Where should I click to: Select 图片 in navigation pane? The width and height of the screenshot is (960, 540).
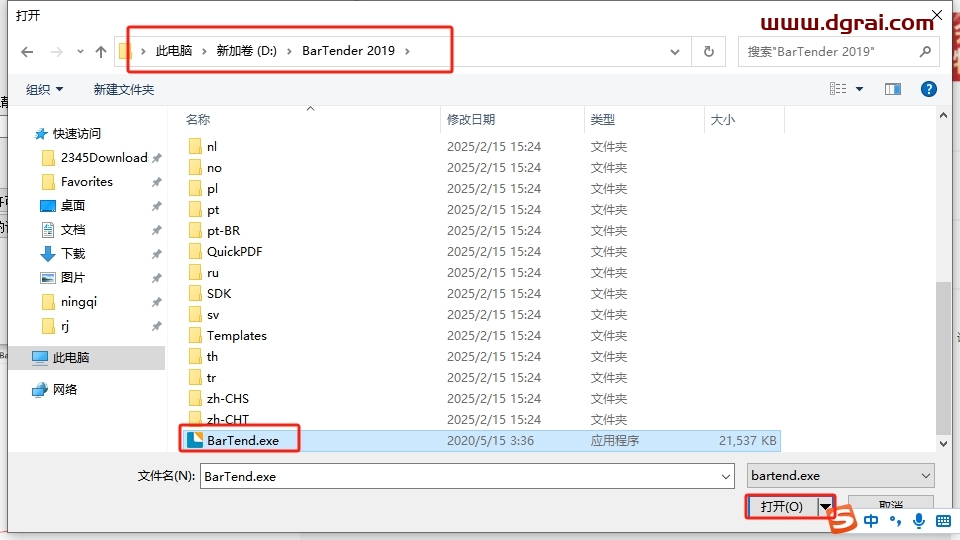(x=73, y=277)
